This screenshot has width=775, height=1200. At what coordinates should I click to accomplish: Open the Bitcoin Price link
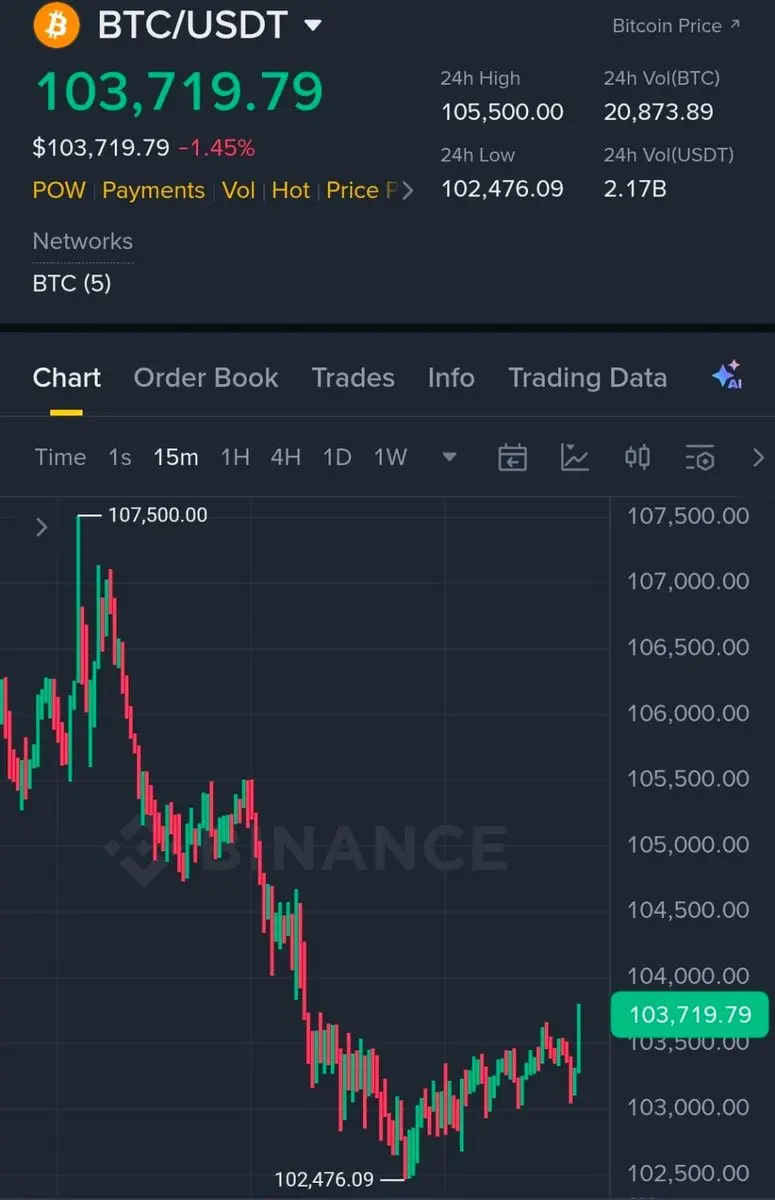[x=676, y=26]
